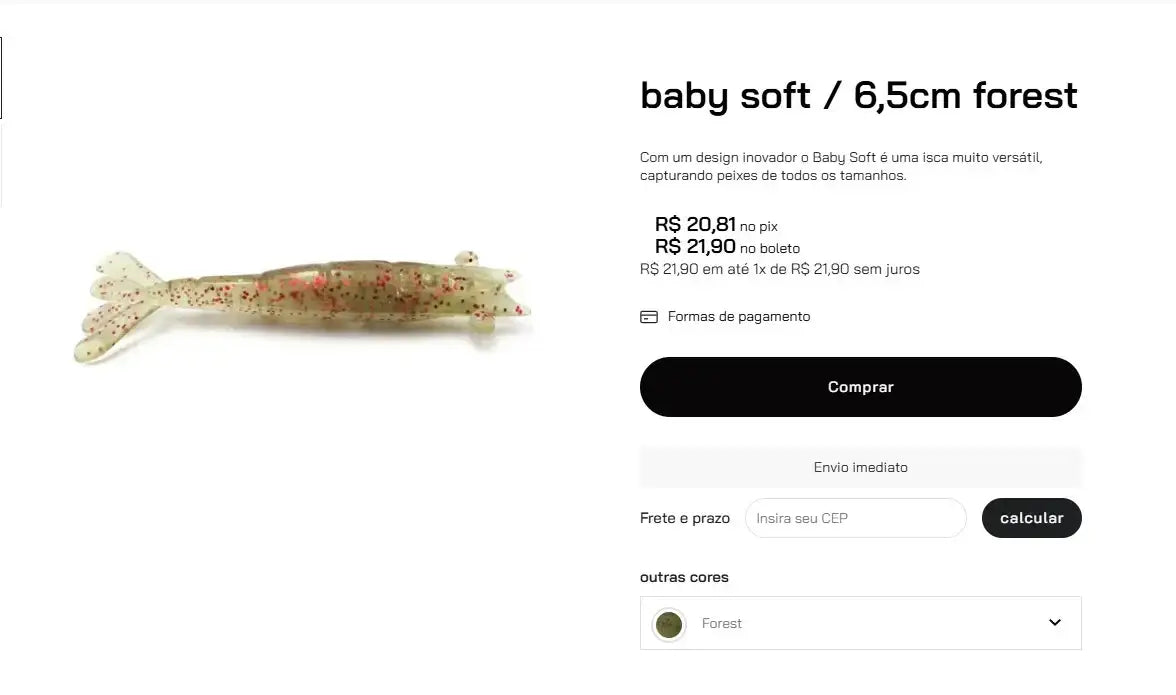The height and width of the screenshot is (695, 1176).
Task: Click the "no pix" payment label
Action: [x=758, y=227]
